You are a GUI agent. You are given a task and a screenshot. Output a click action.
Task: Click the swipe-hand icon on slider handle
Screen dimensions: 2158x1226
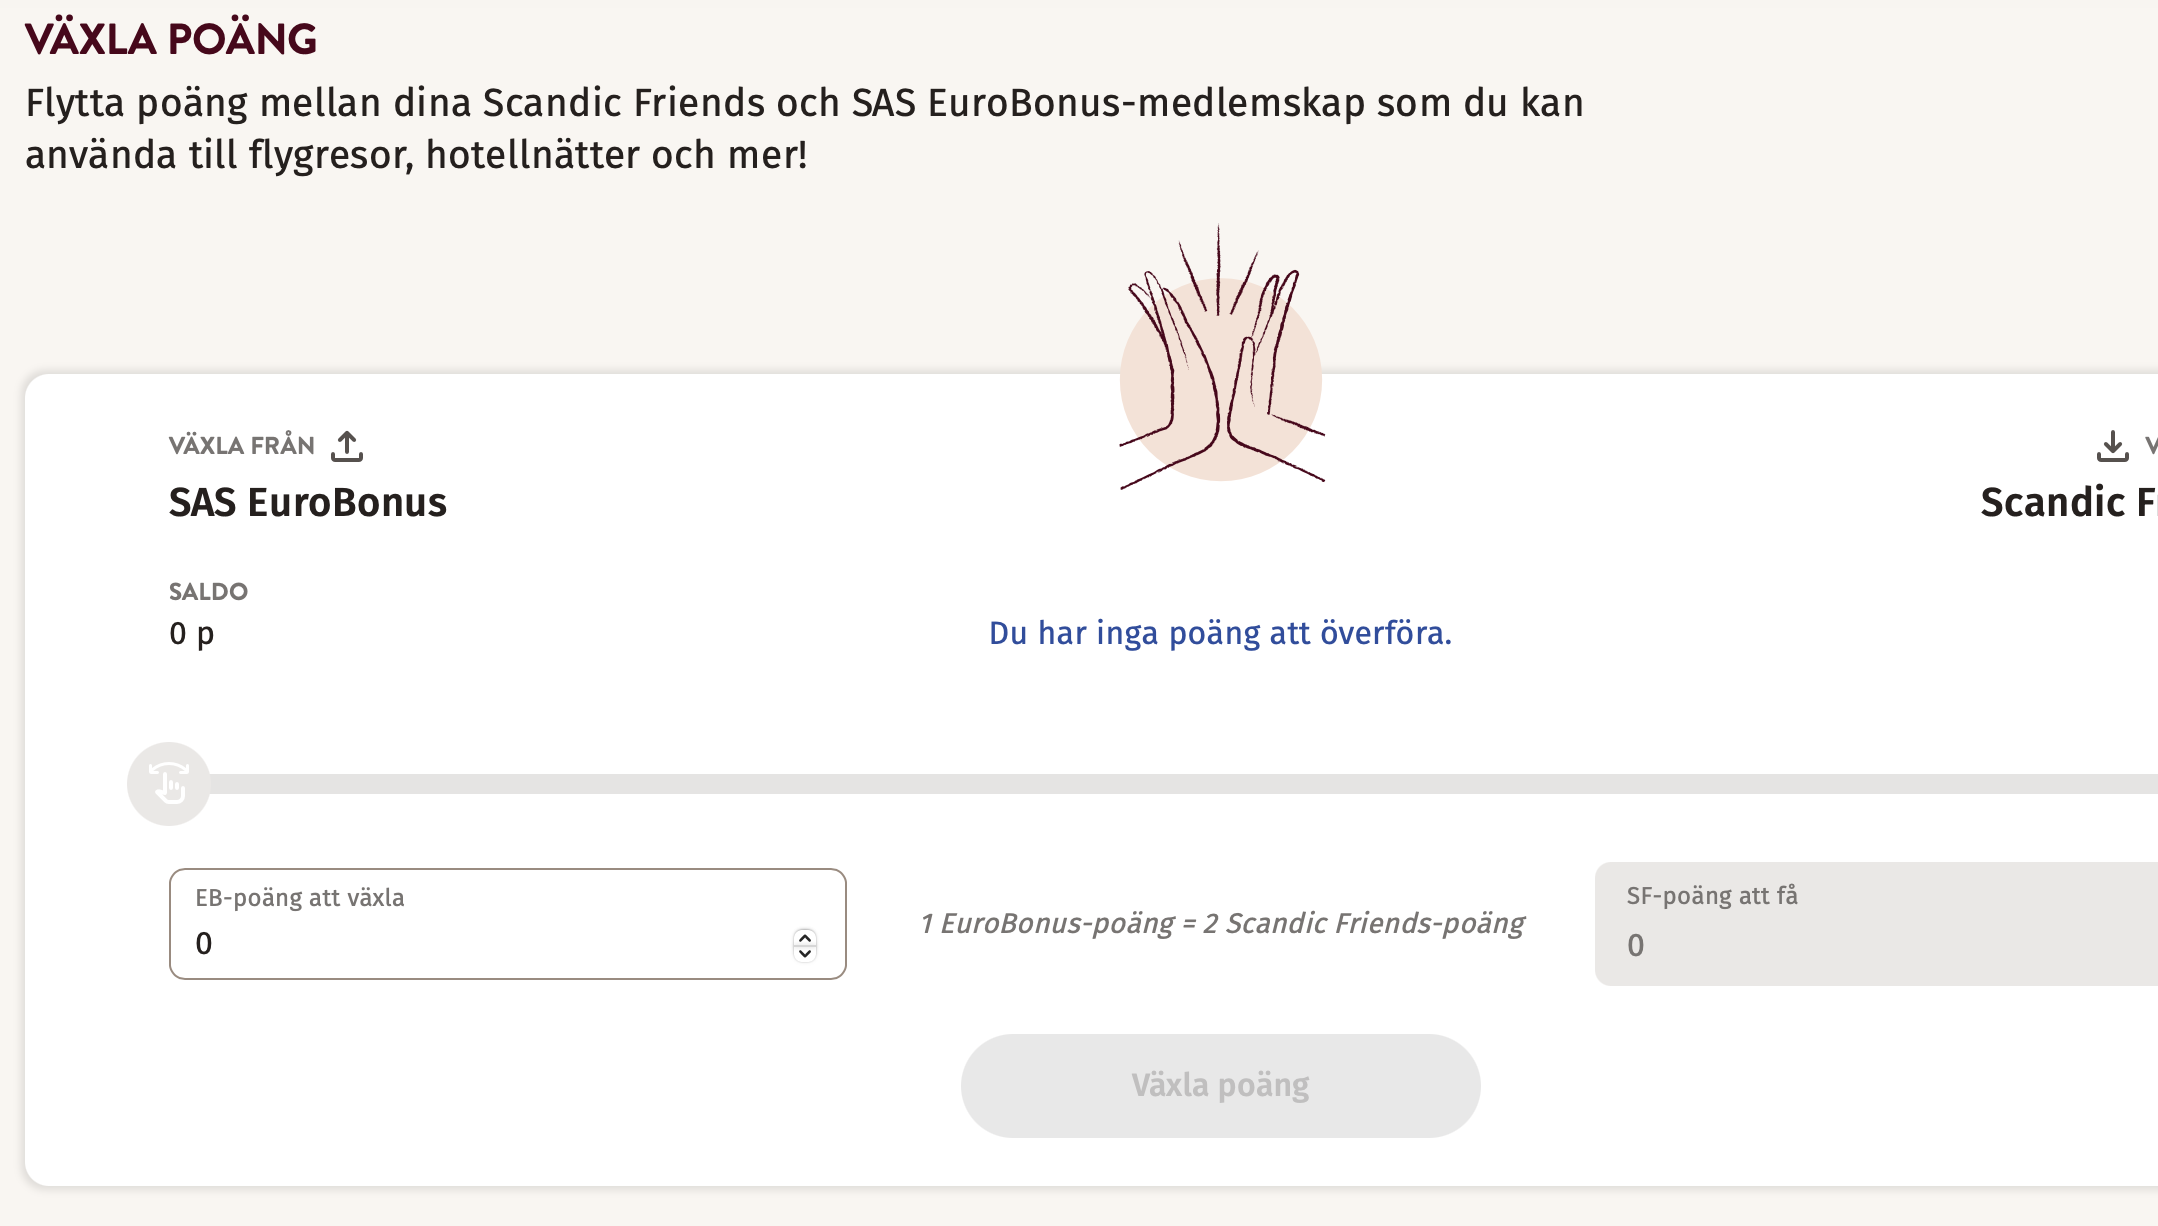point(169,784)
